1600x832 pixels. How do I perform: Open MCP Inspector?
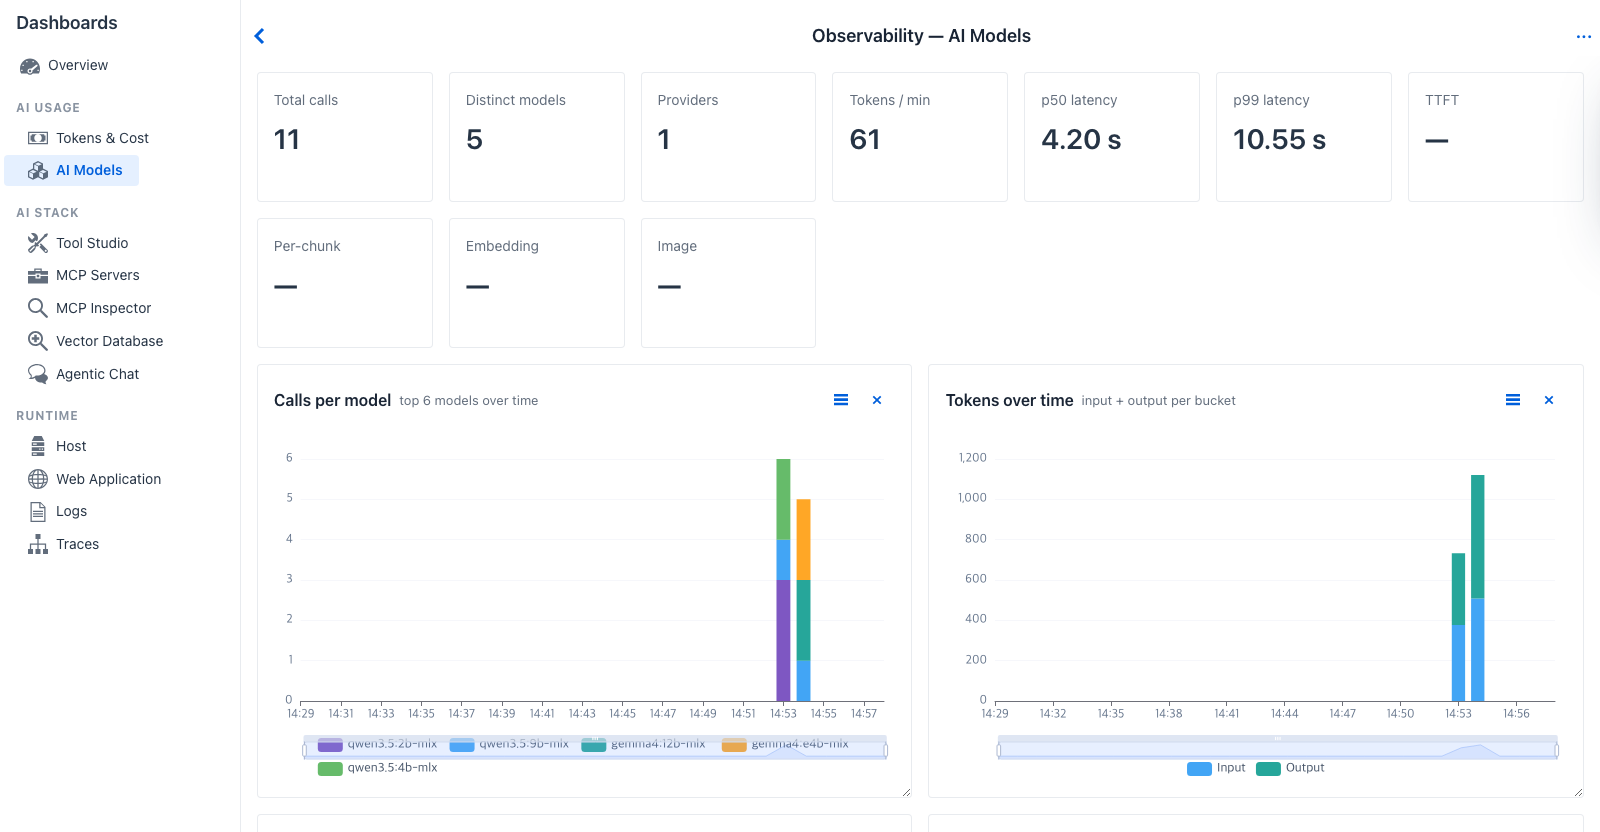pyautogui.click(x=104, y=308)
